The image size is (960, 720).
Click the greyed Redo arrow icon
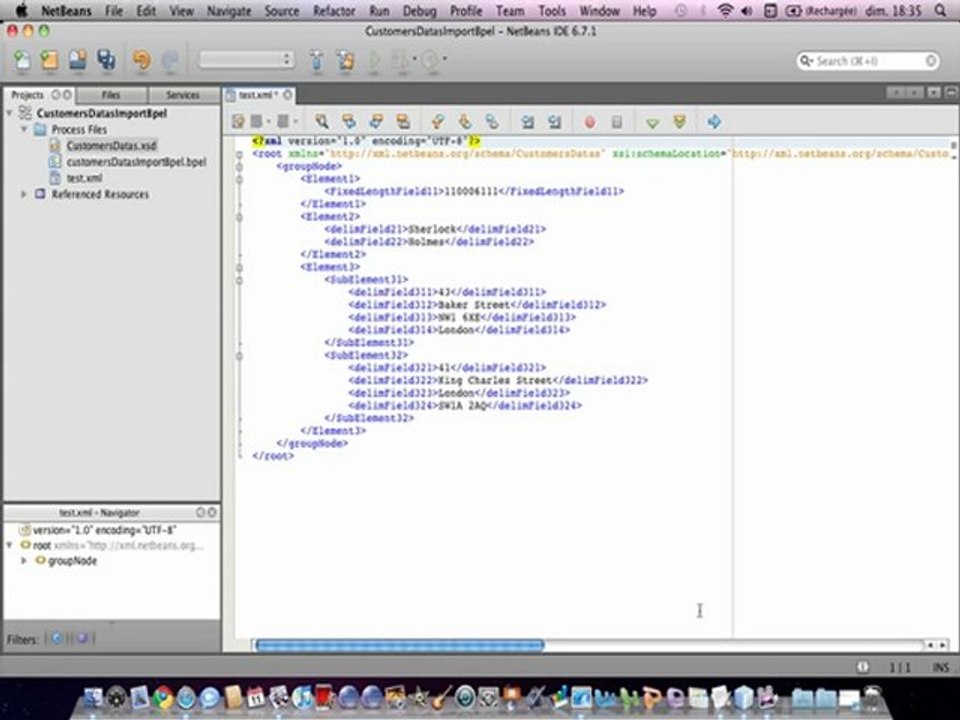[x=170, y=60]
